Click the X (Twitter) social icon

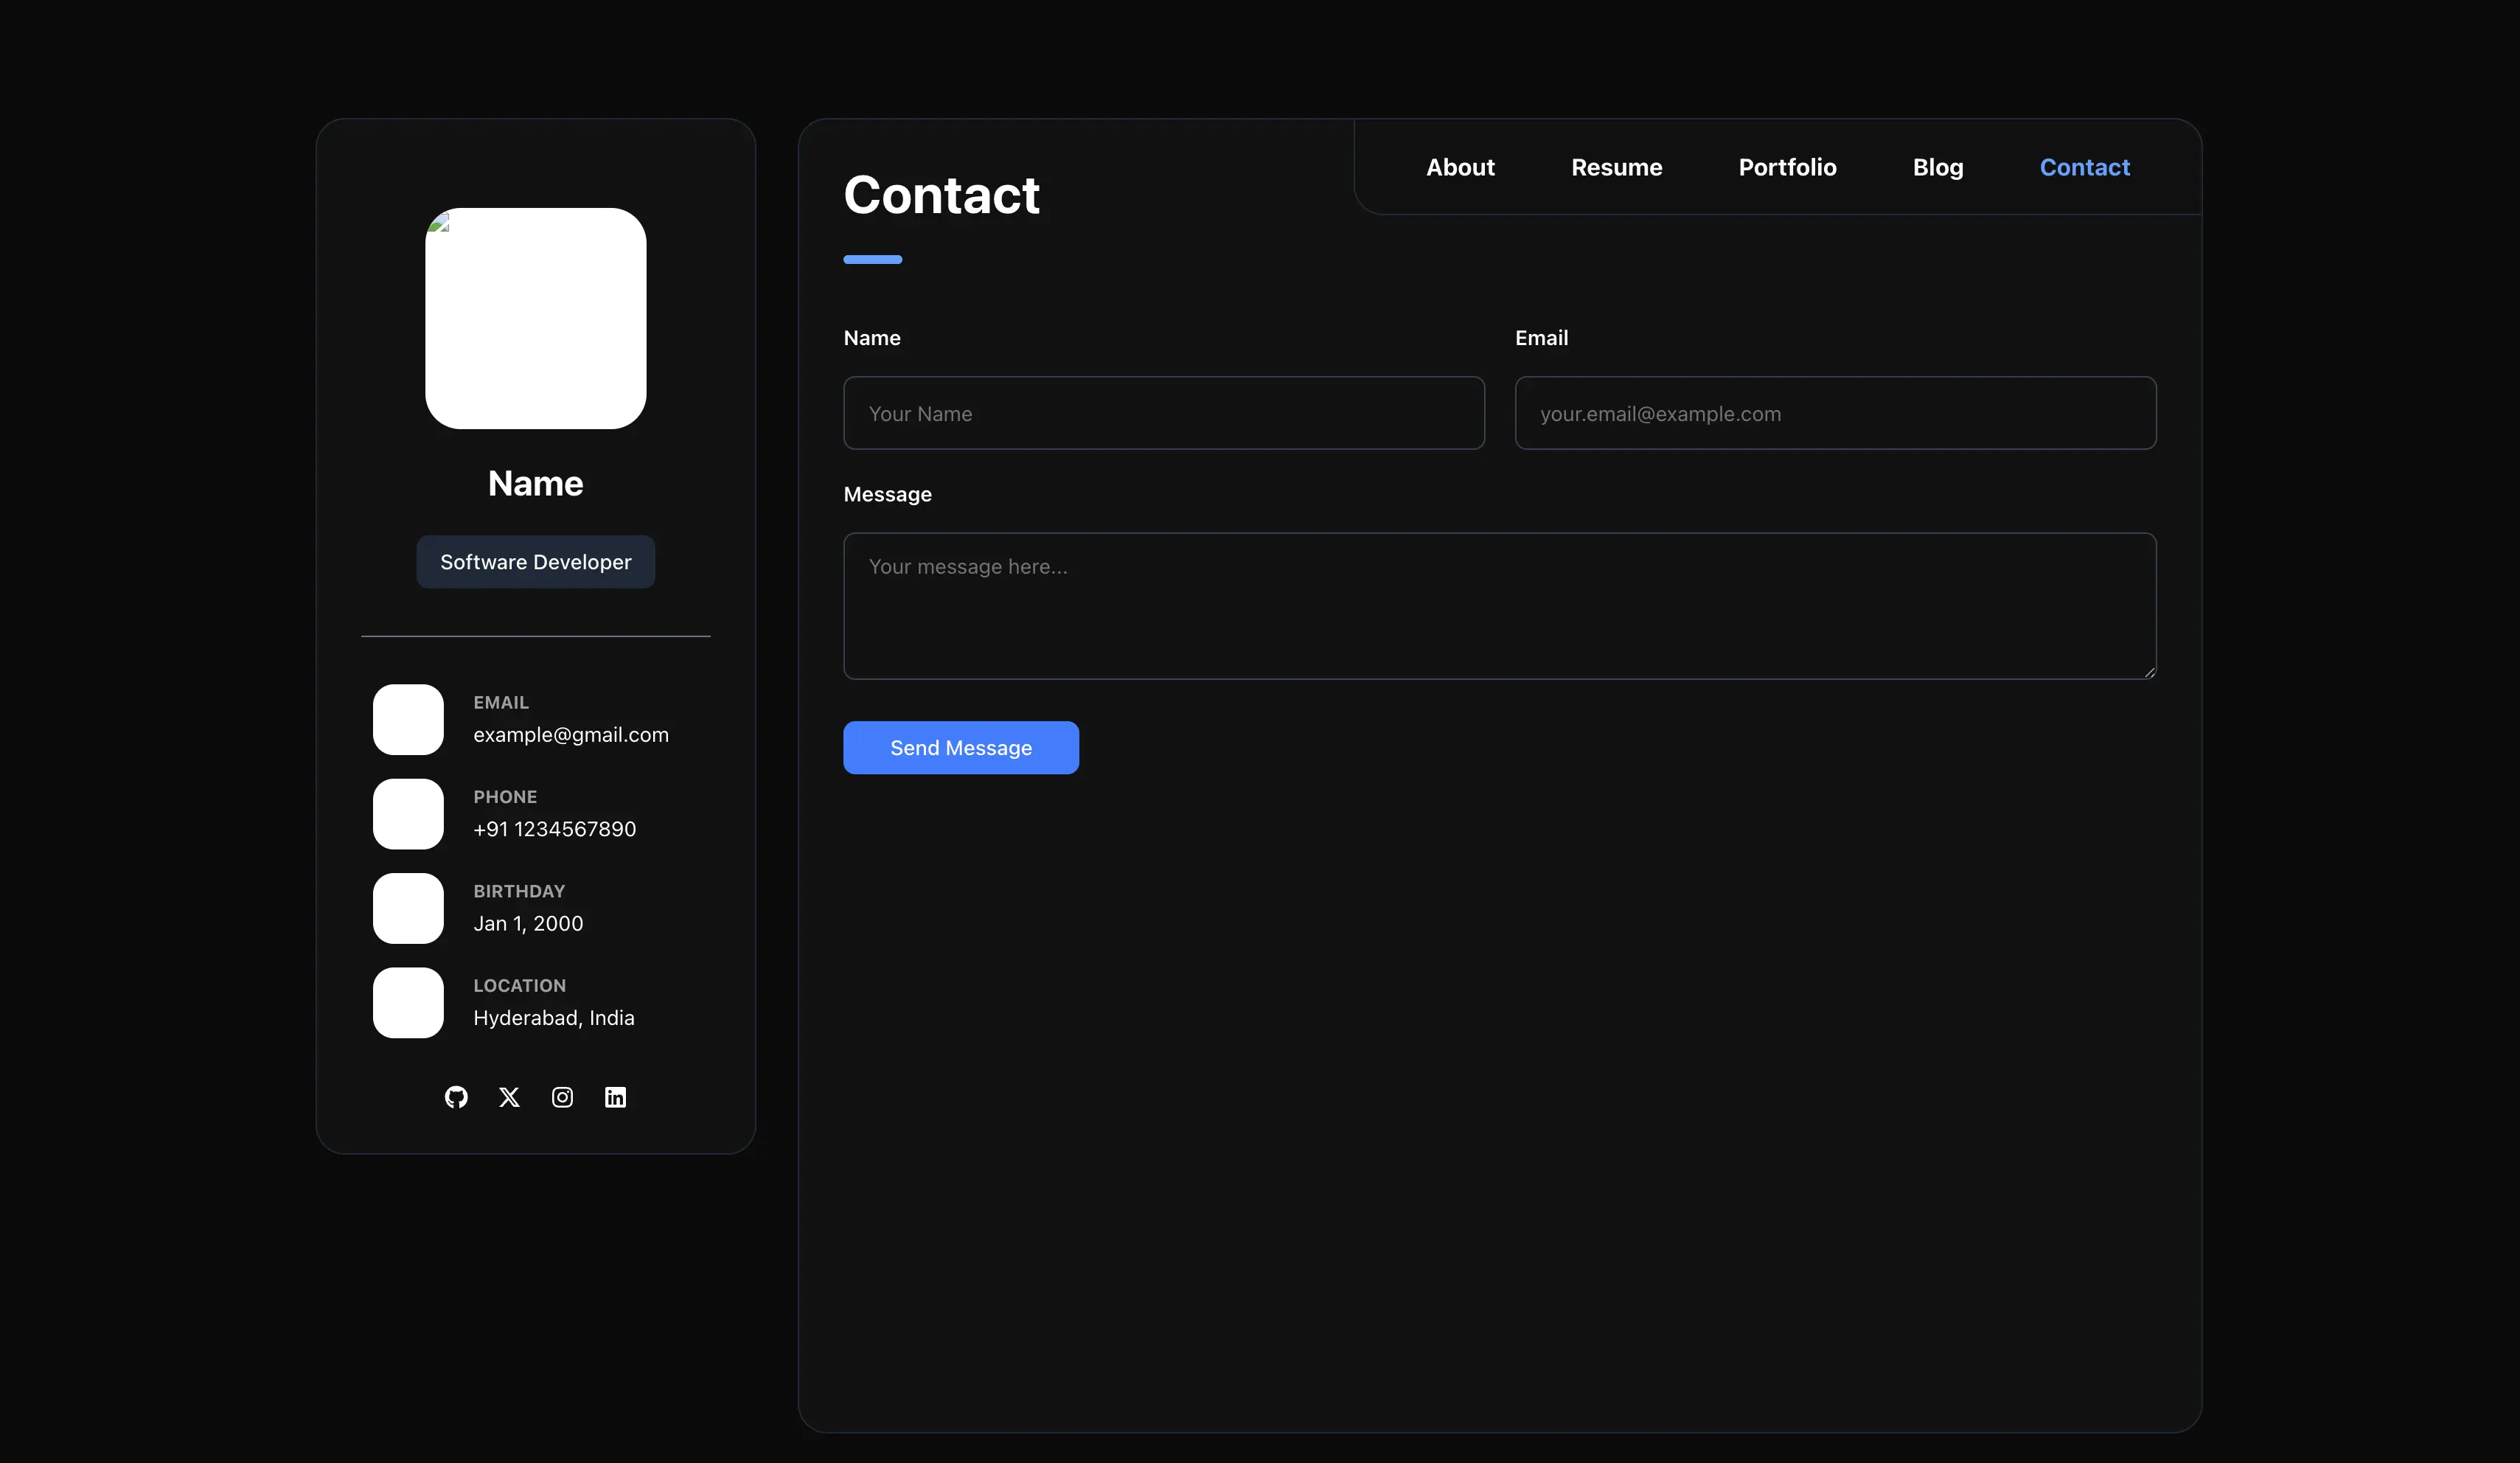coord(509,1097)
